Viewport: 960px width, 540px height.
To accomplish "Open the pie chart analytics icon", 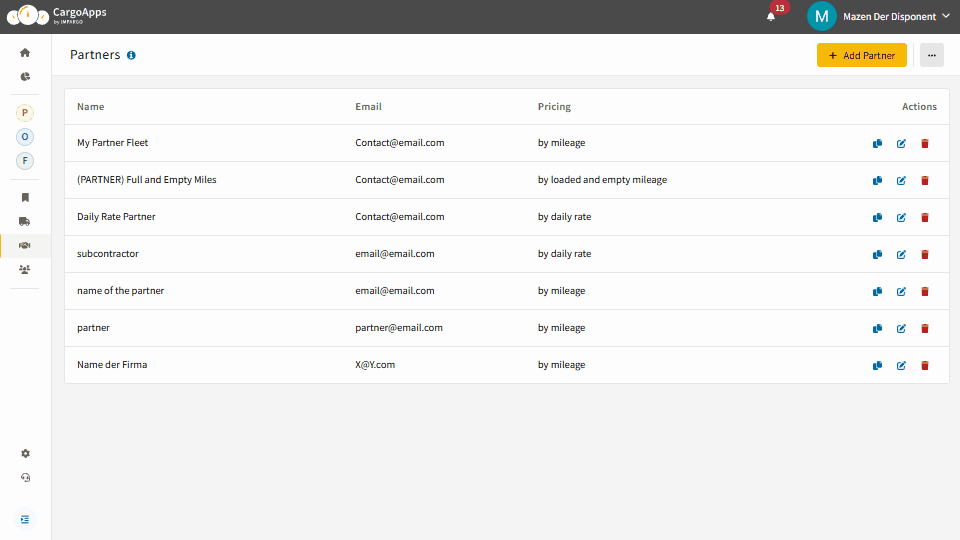I will click(x=25, y=76).
